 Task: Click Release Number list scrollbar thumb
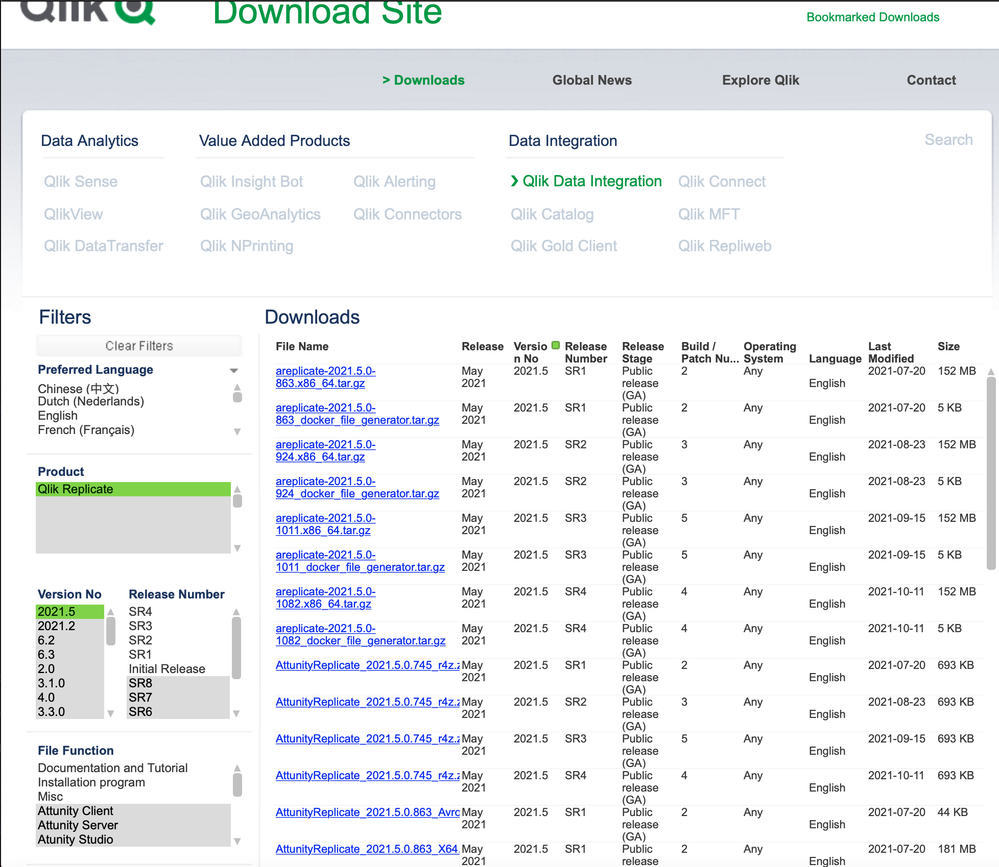(x=236, y=647)
